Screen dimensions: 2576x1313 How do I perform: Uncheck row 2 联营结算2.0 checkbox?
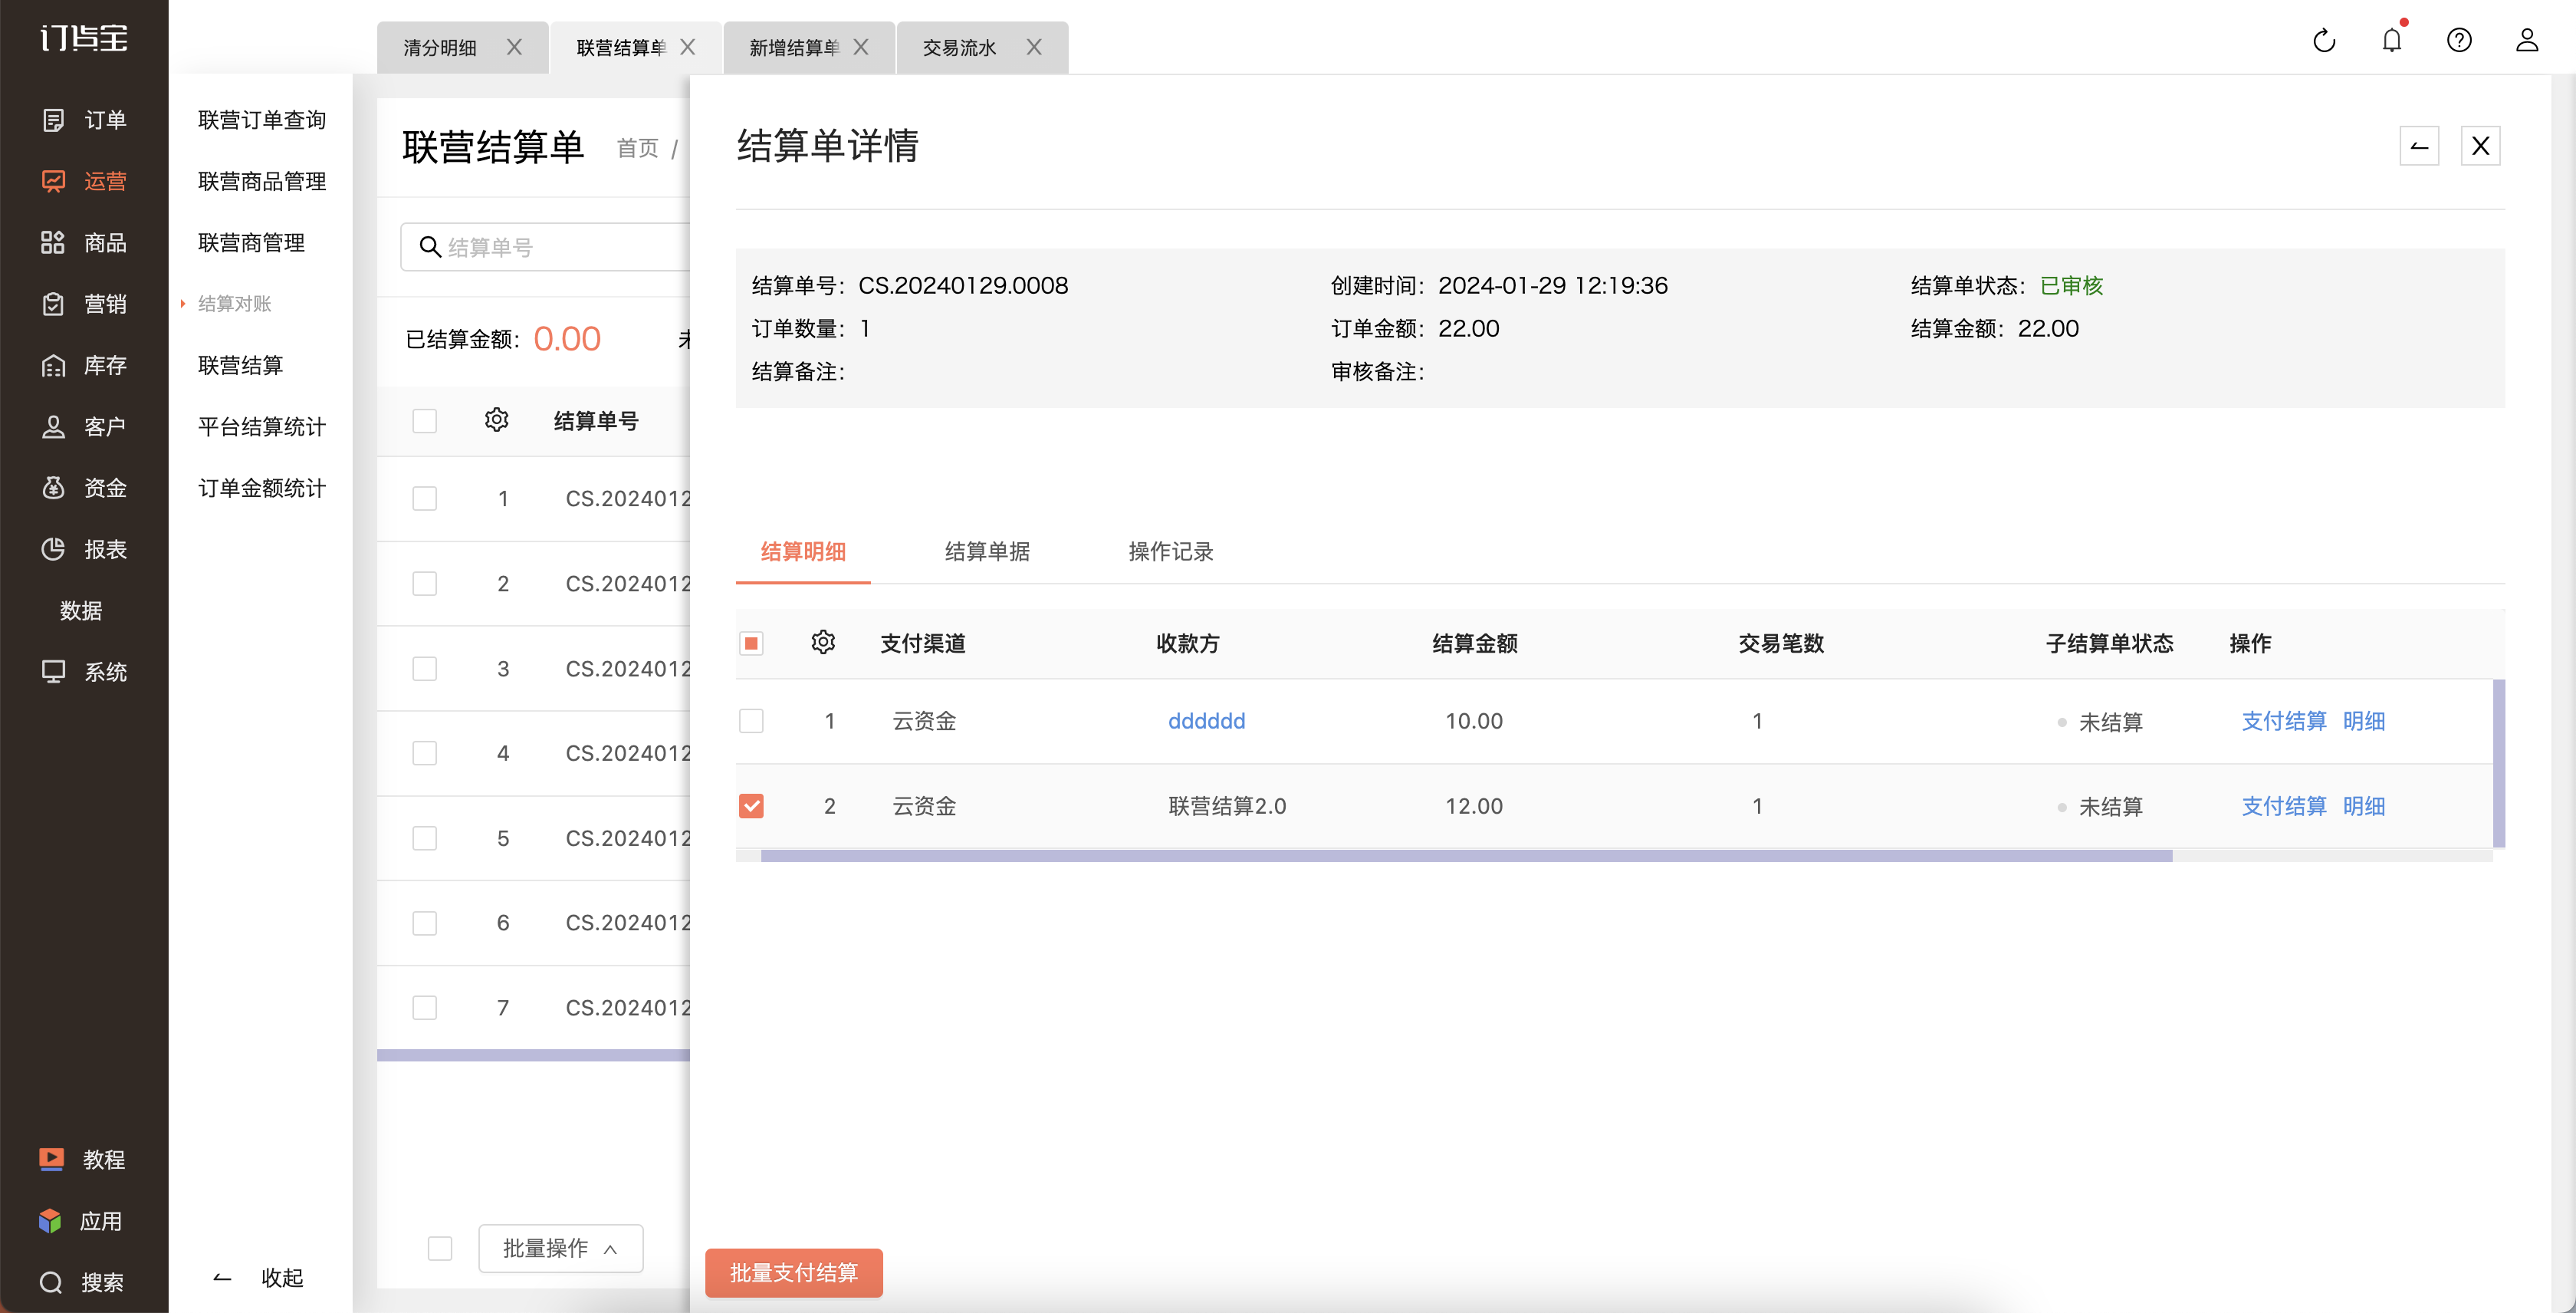tap(751, 806)
